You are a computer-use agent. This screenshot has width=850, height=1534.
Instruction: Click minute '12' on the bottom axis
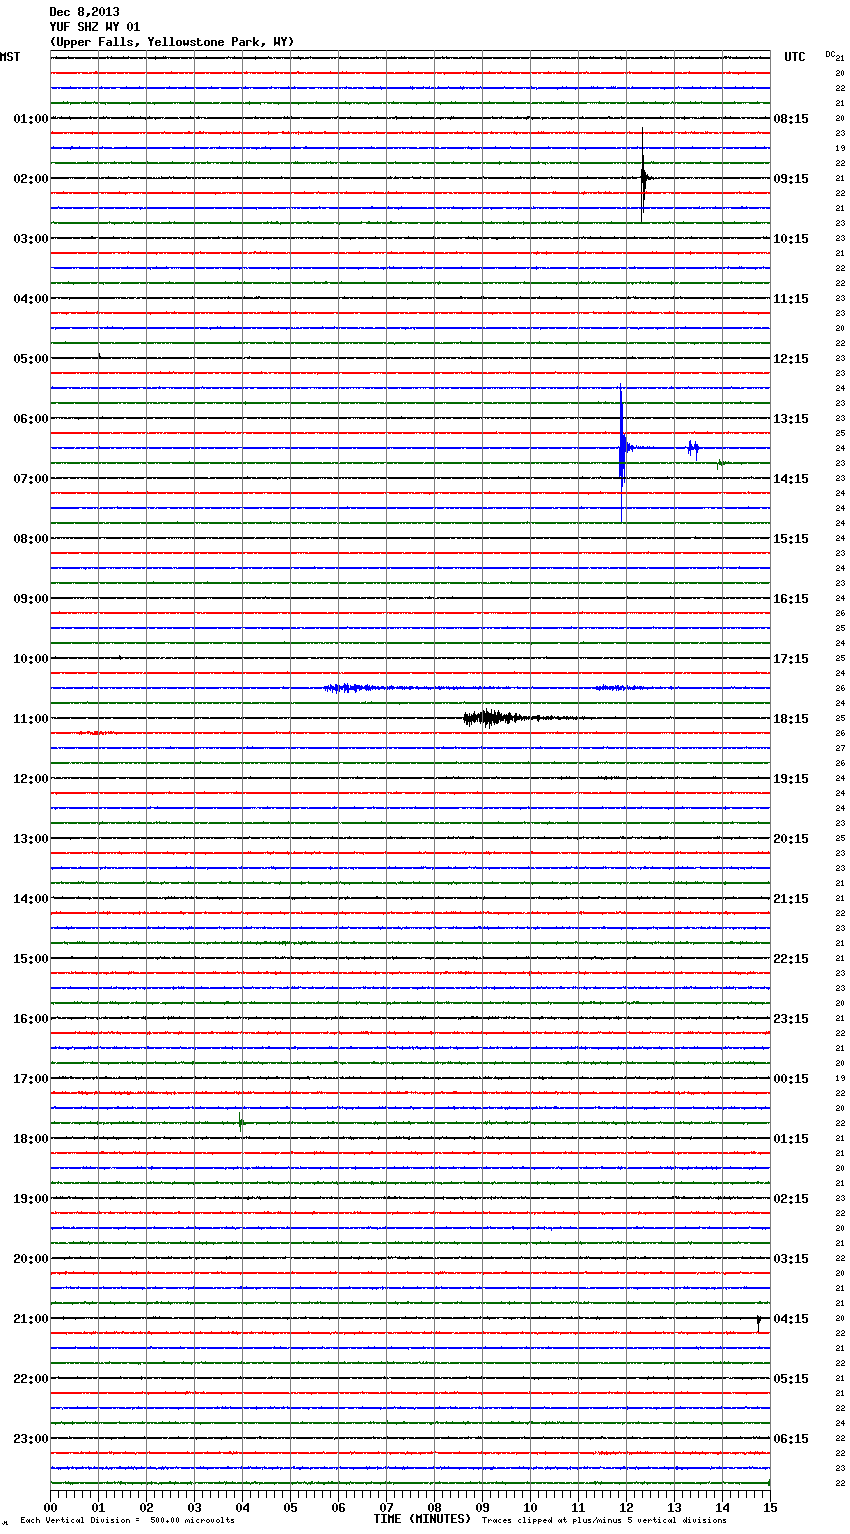click(626, 1507)
